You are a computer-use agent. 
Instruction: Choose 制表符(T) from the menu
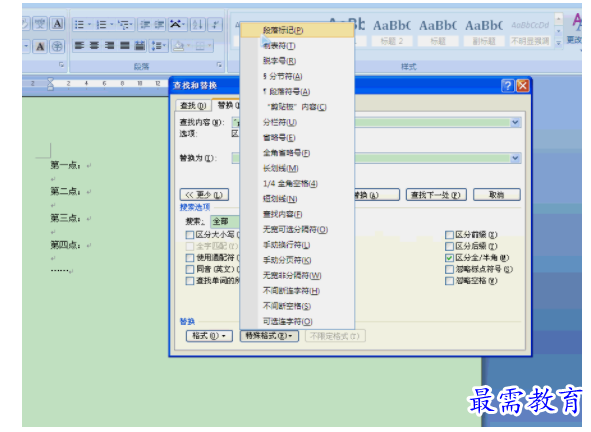pos(297,46)
